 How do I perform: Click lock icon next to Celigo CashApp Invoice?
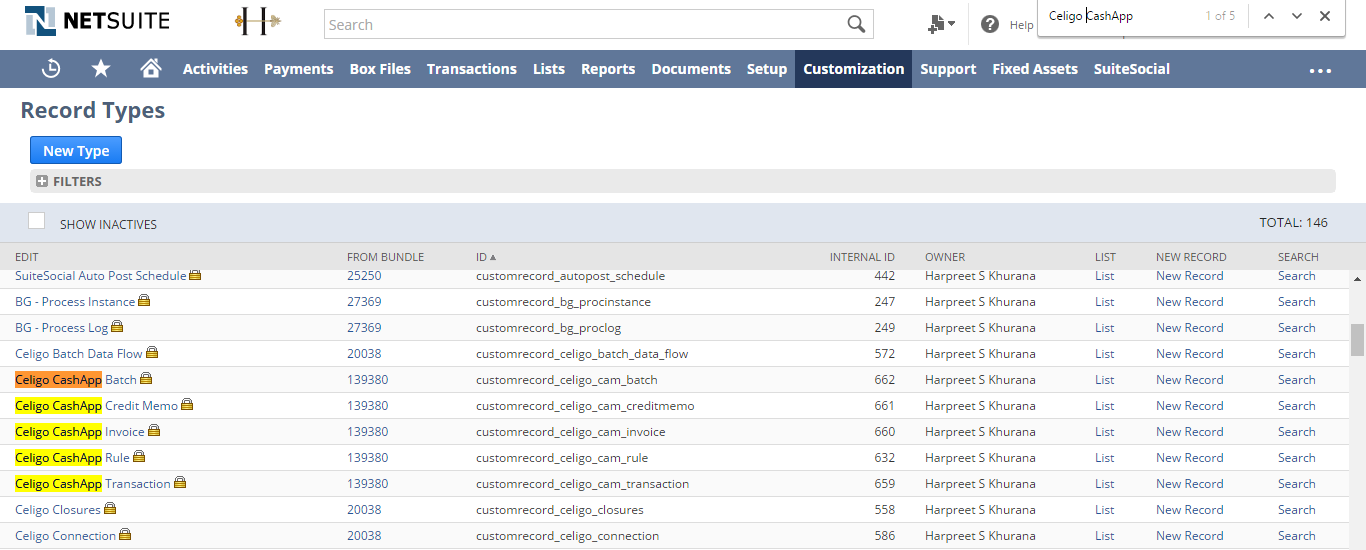pyautogui.click(x=154, y=430)
